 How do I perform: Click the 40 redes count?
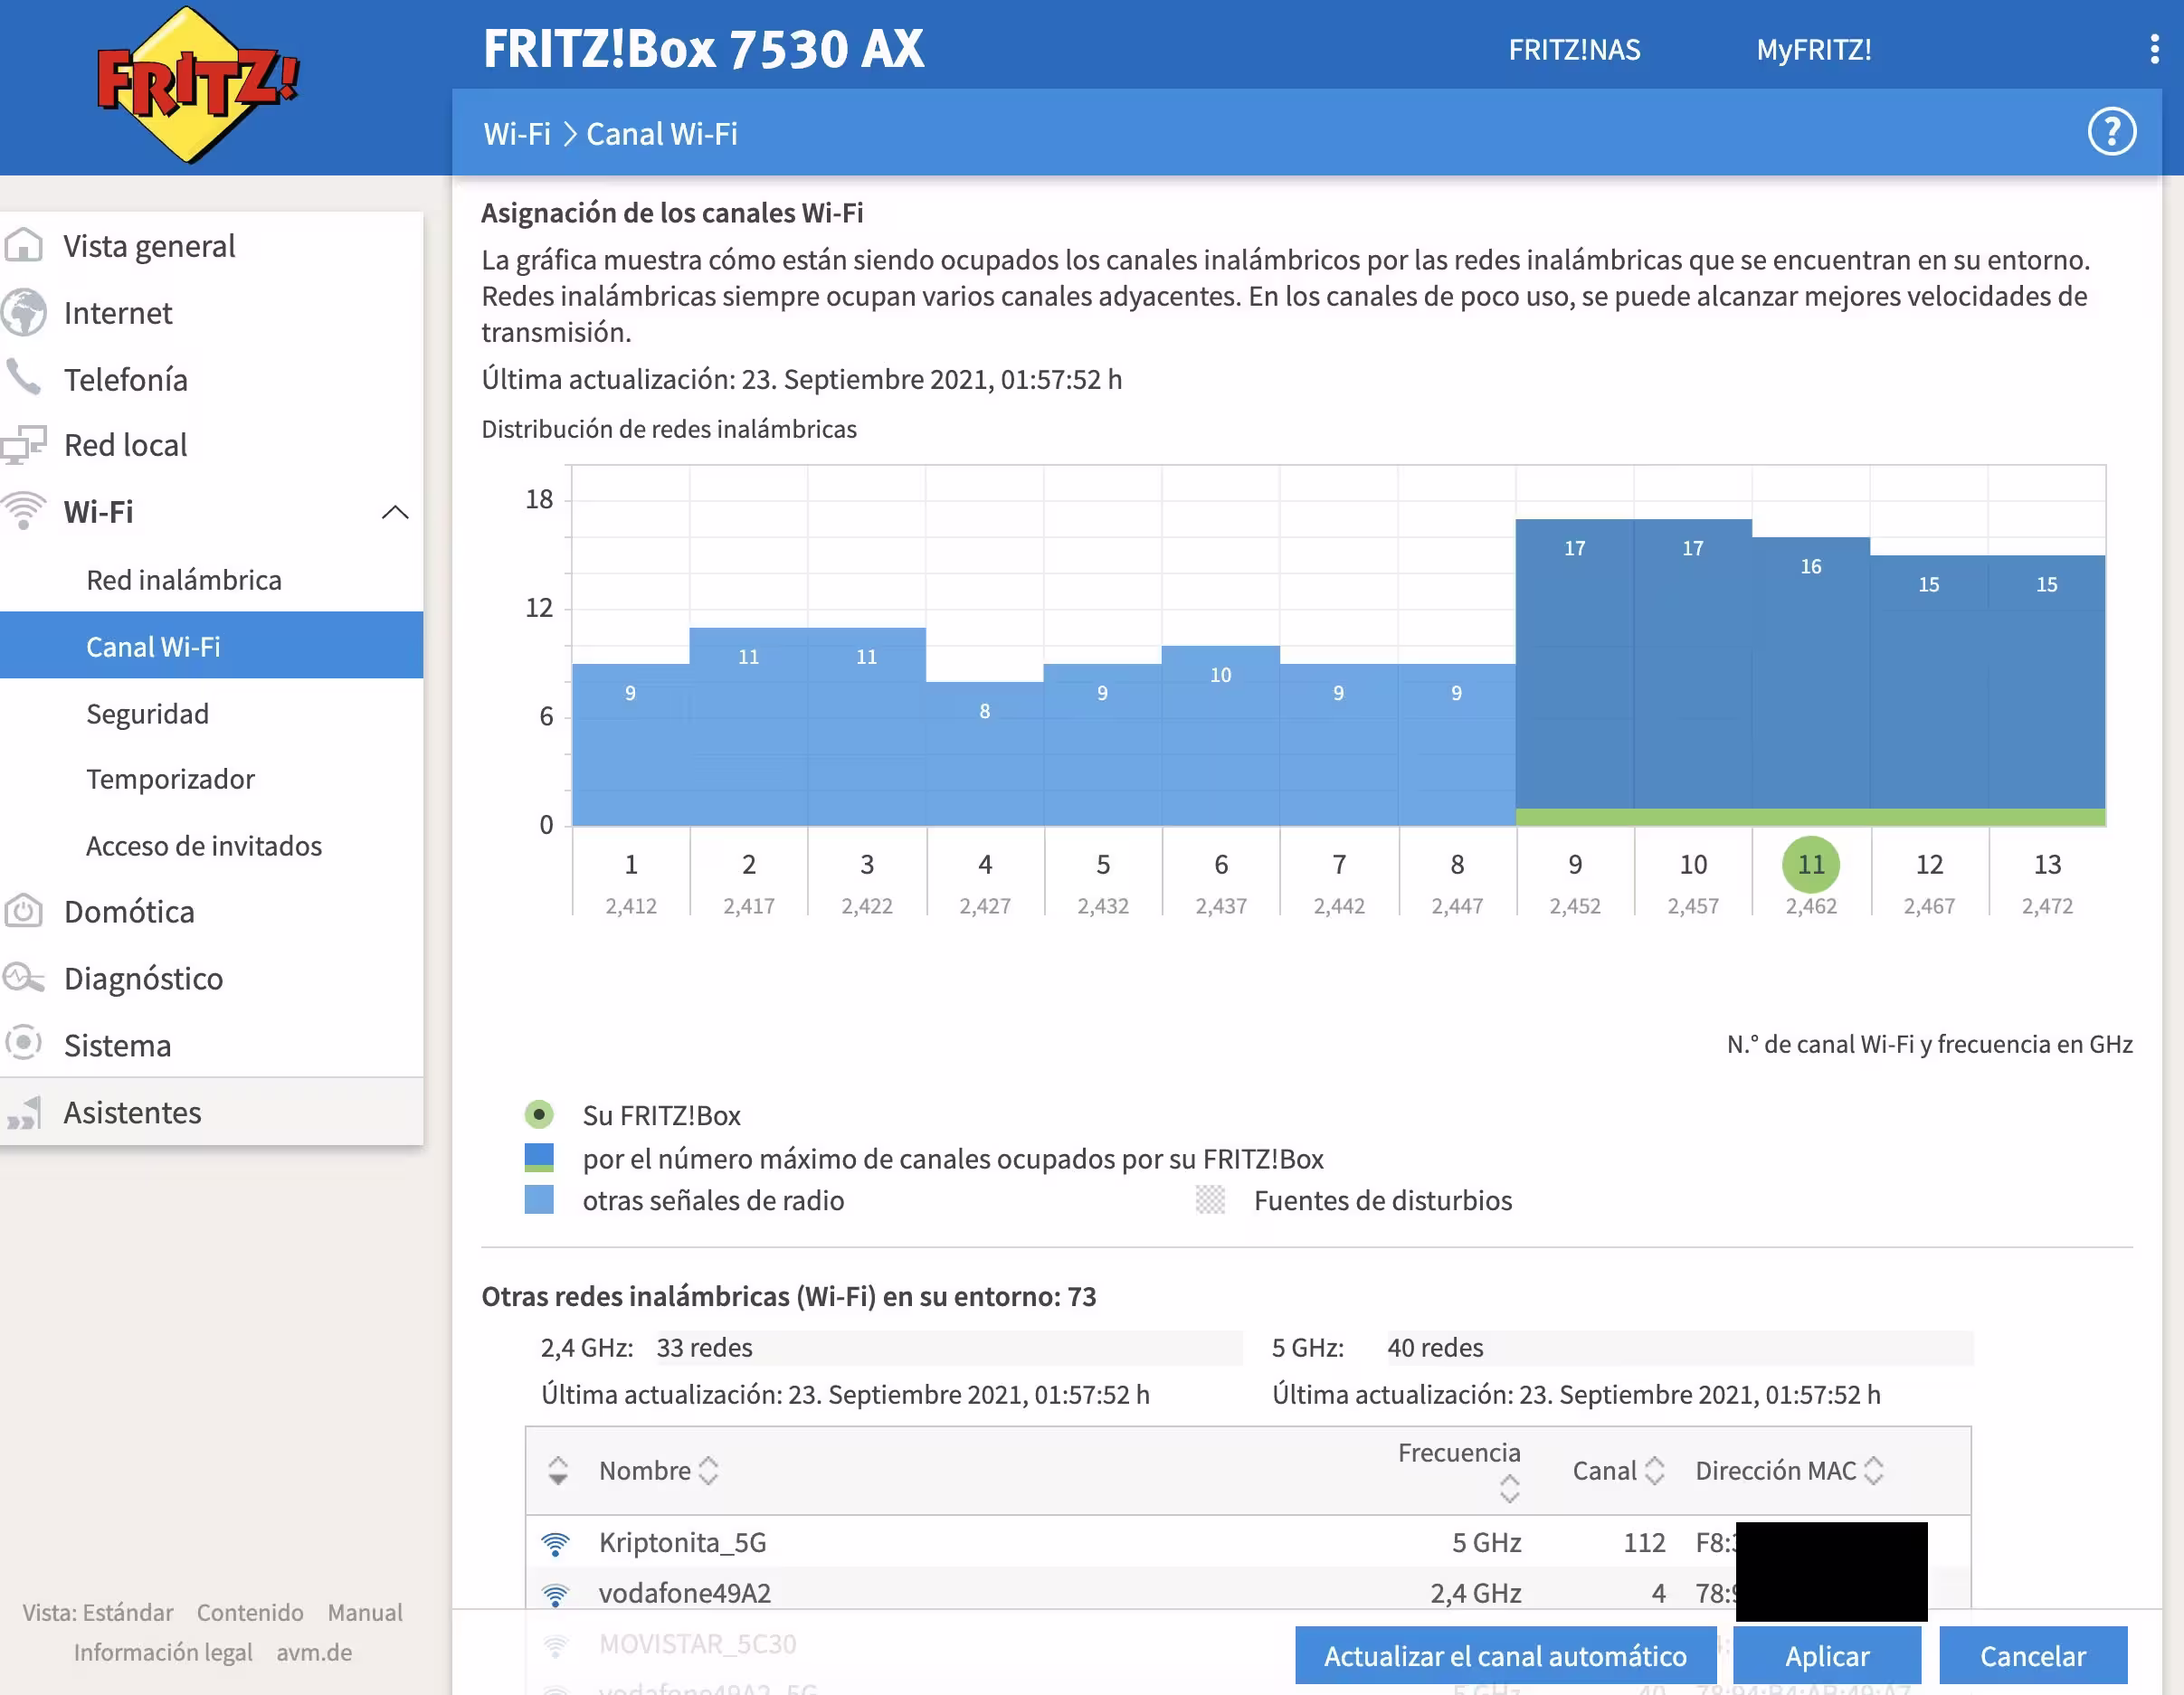click(1435, 1348)
